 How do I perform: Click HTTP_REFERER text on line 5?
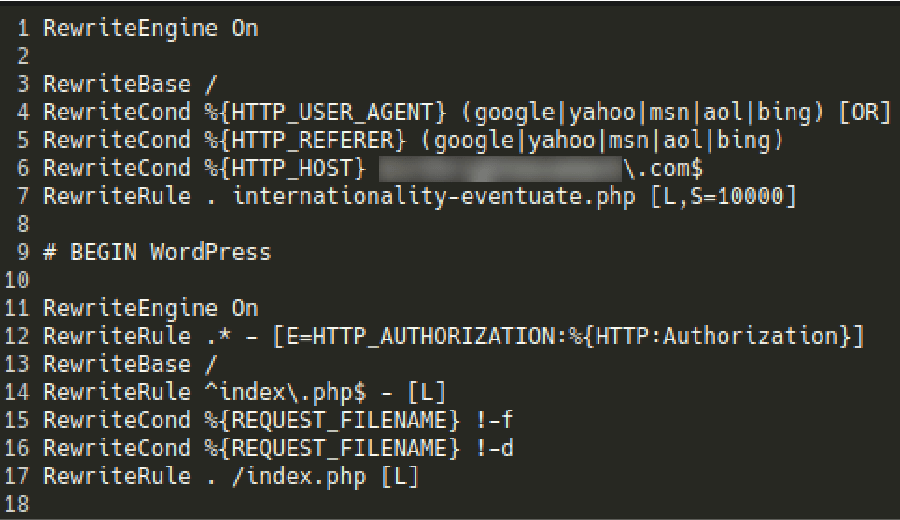pos(305,141)
